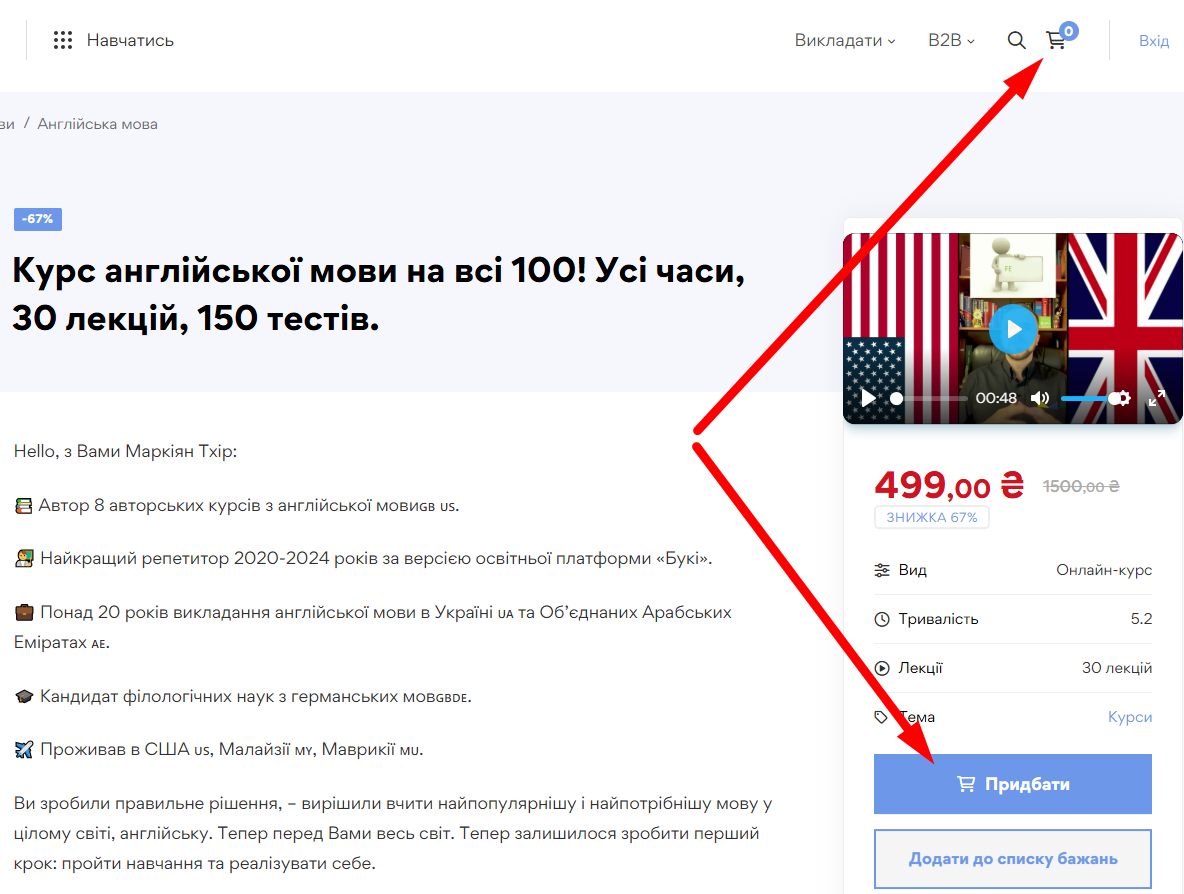
Task: Click the search magnifier icon
Action: point(1016,40)
